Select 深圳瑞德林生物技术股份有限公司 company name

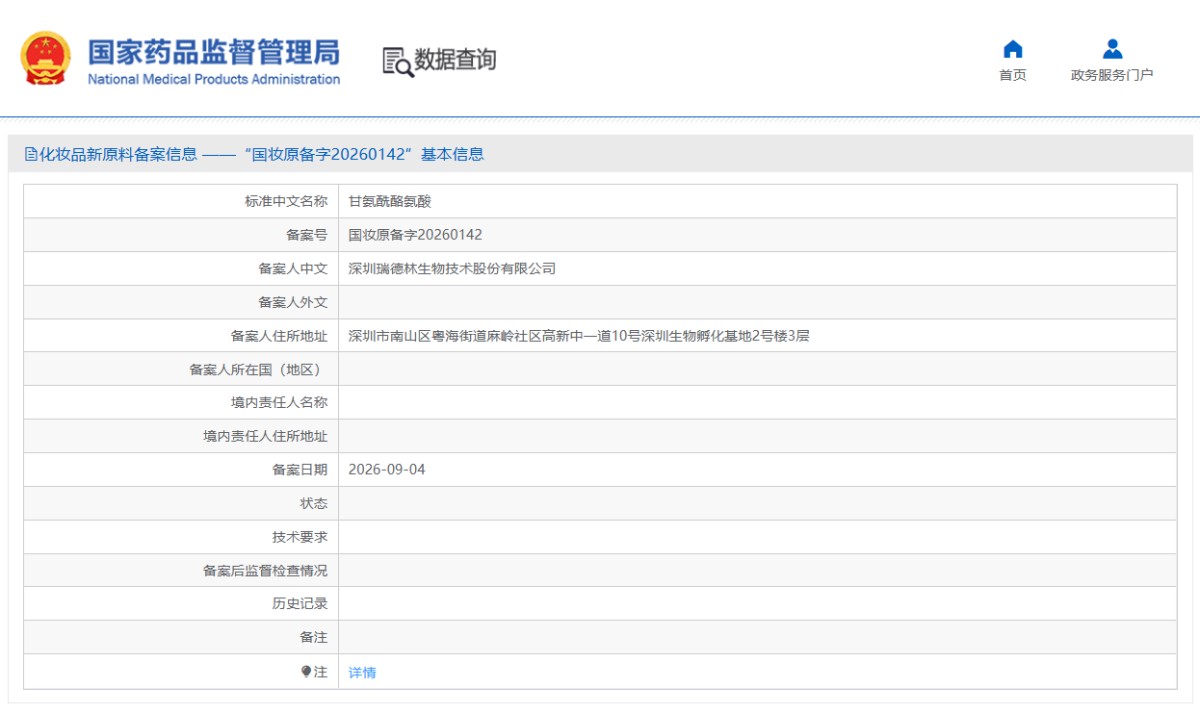coord(452,268)
